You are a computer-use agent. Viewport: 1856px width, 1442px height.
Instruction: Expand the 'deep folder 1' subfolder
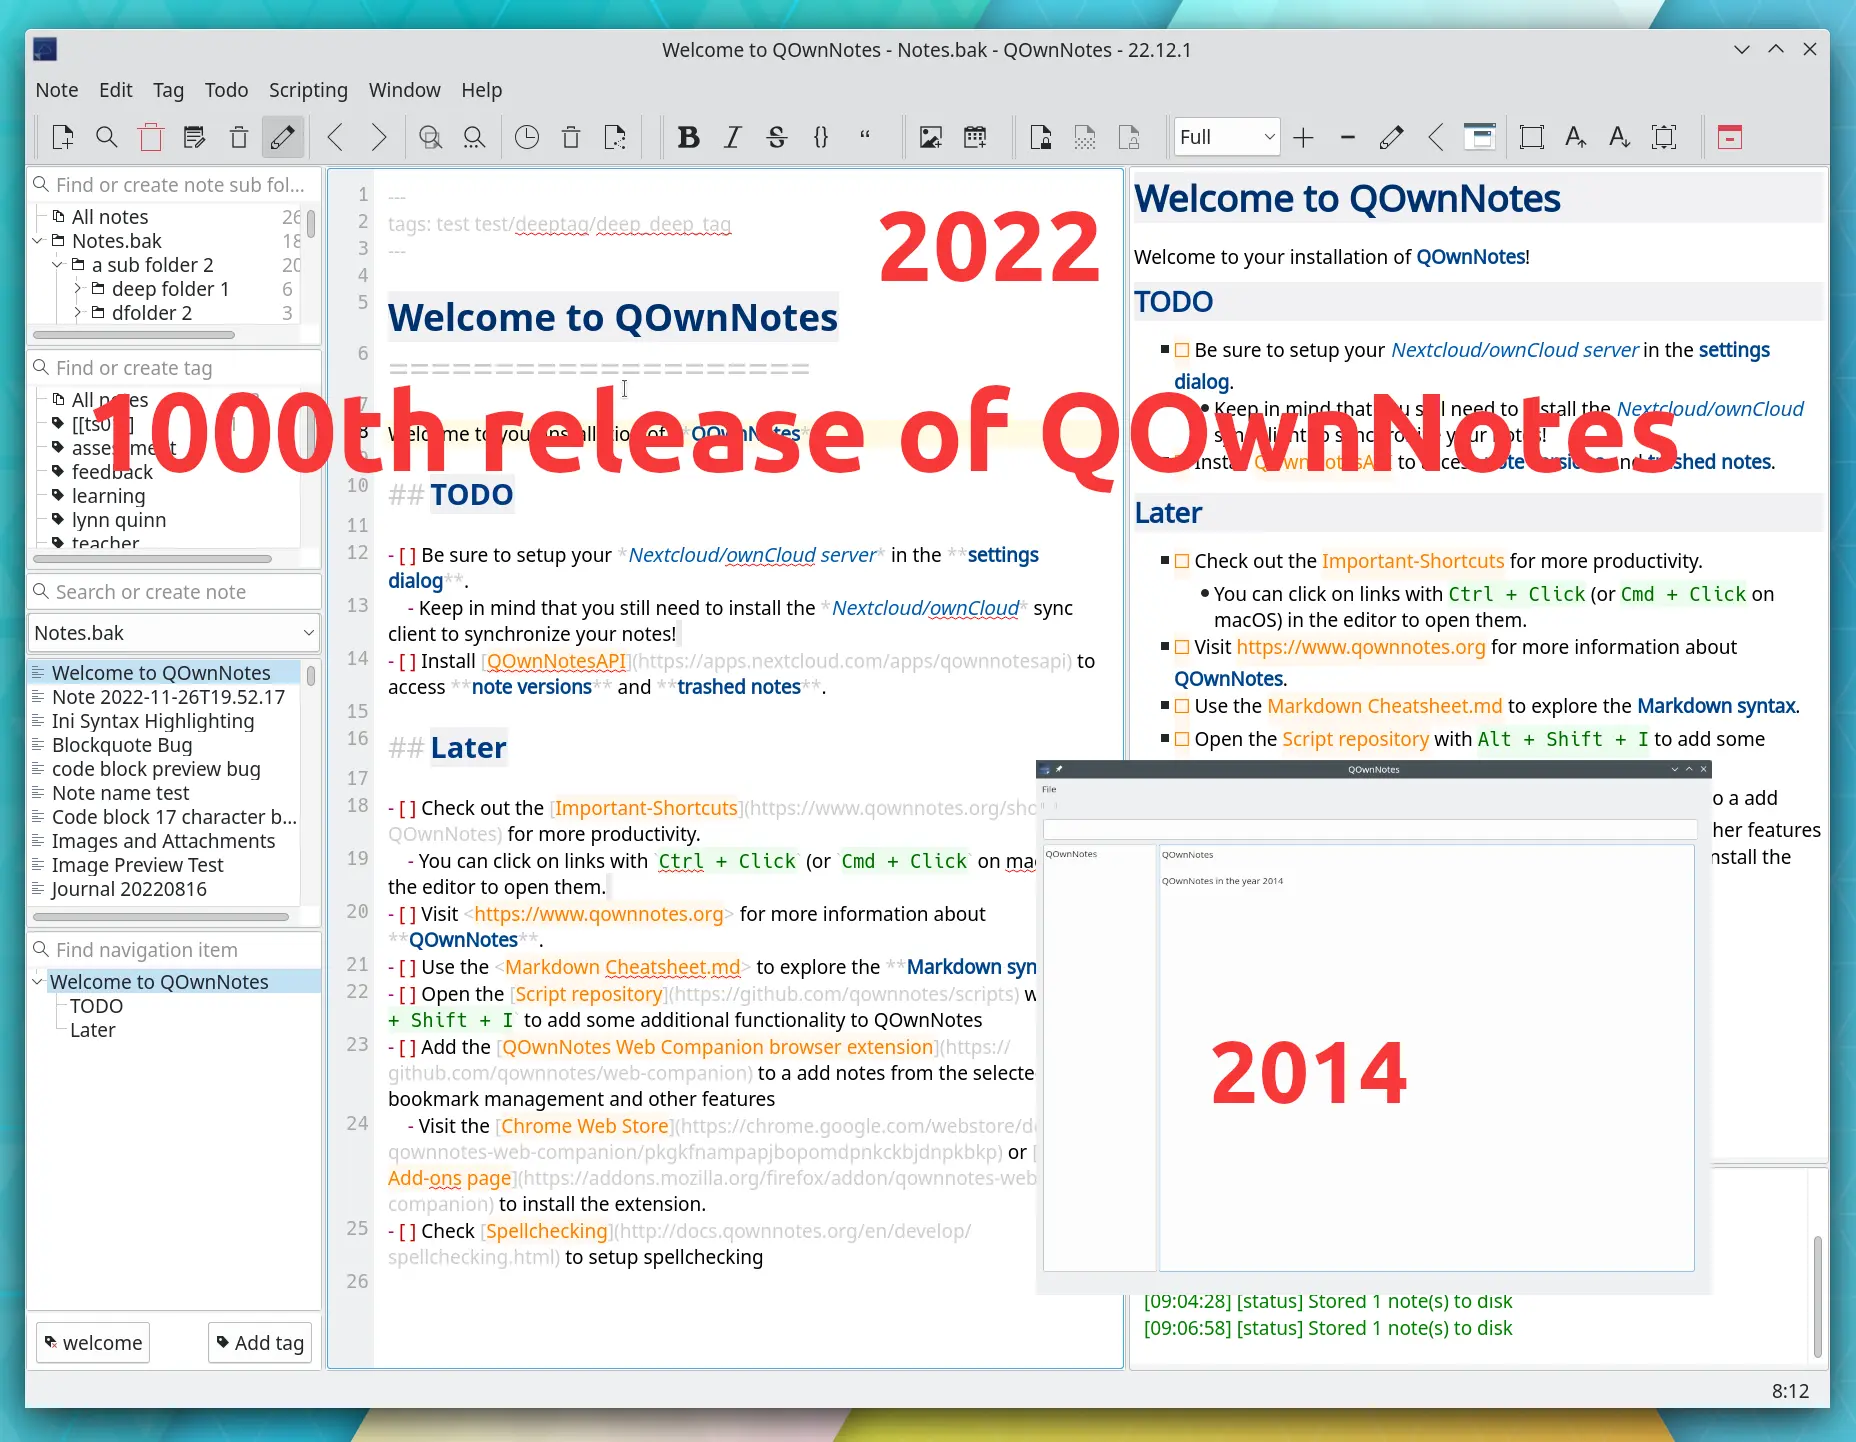[x=78, y=288]
